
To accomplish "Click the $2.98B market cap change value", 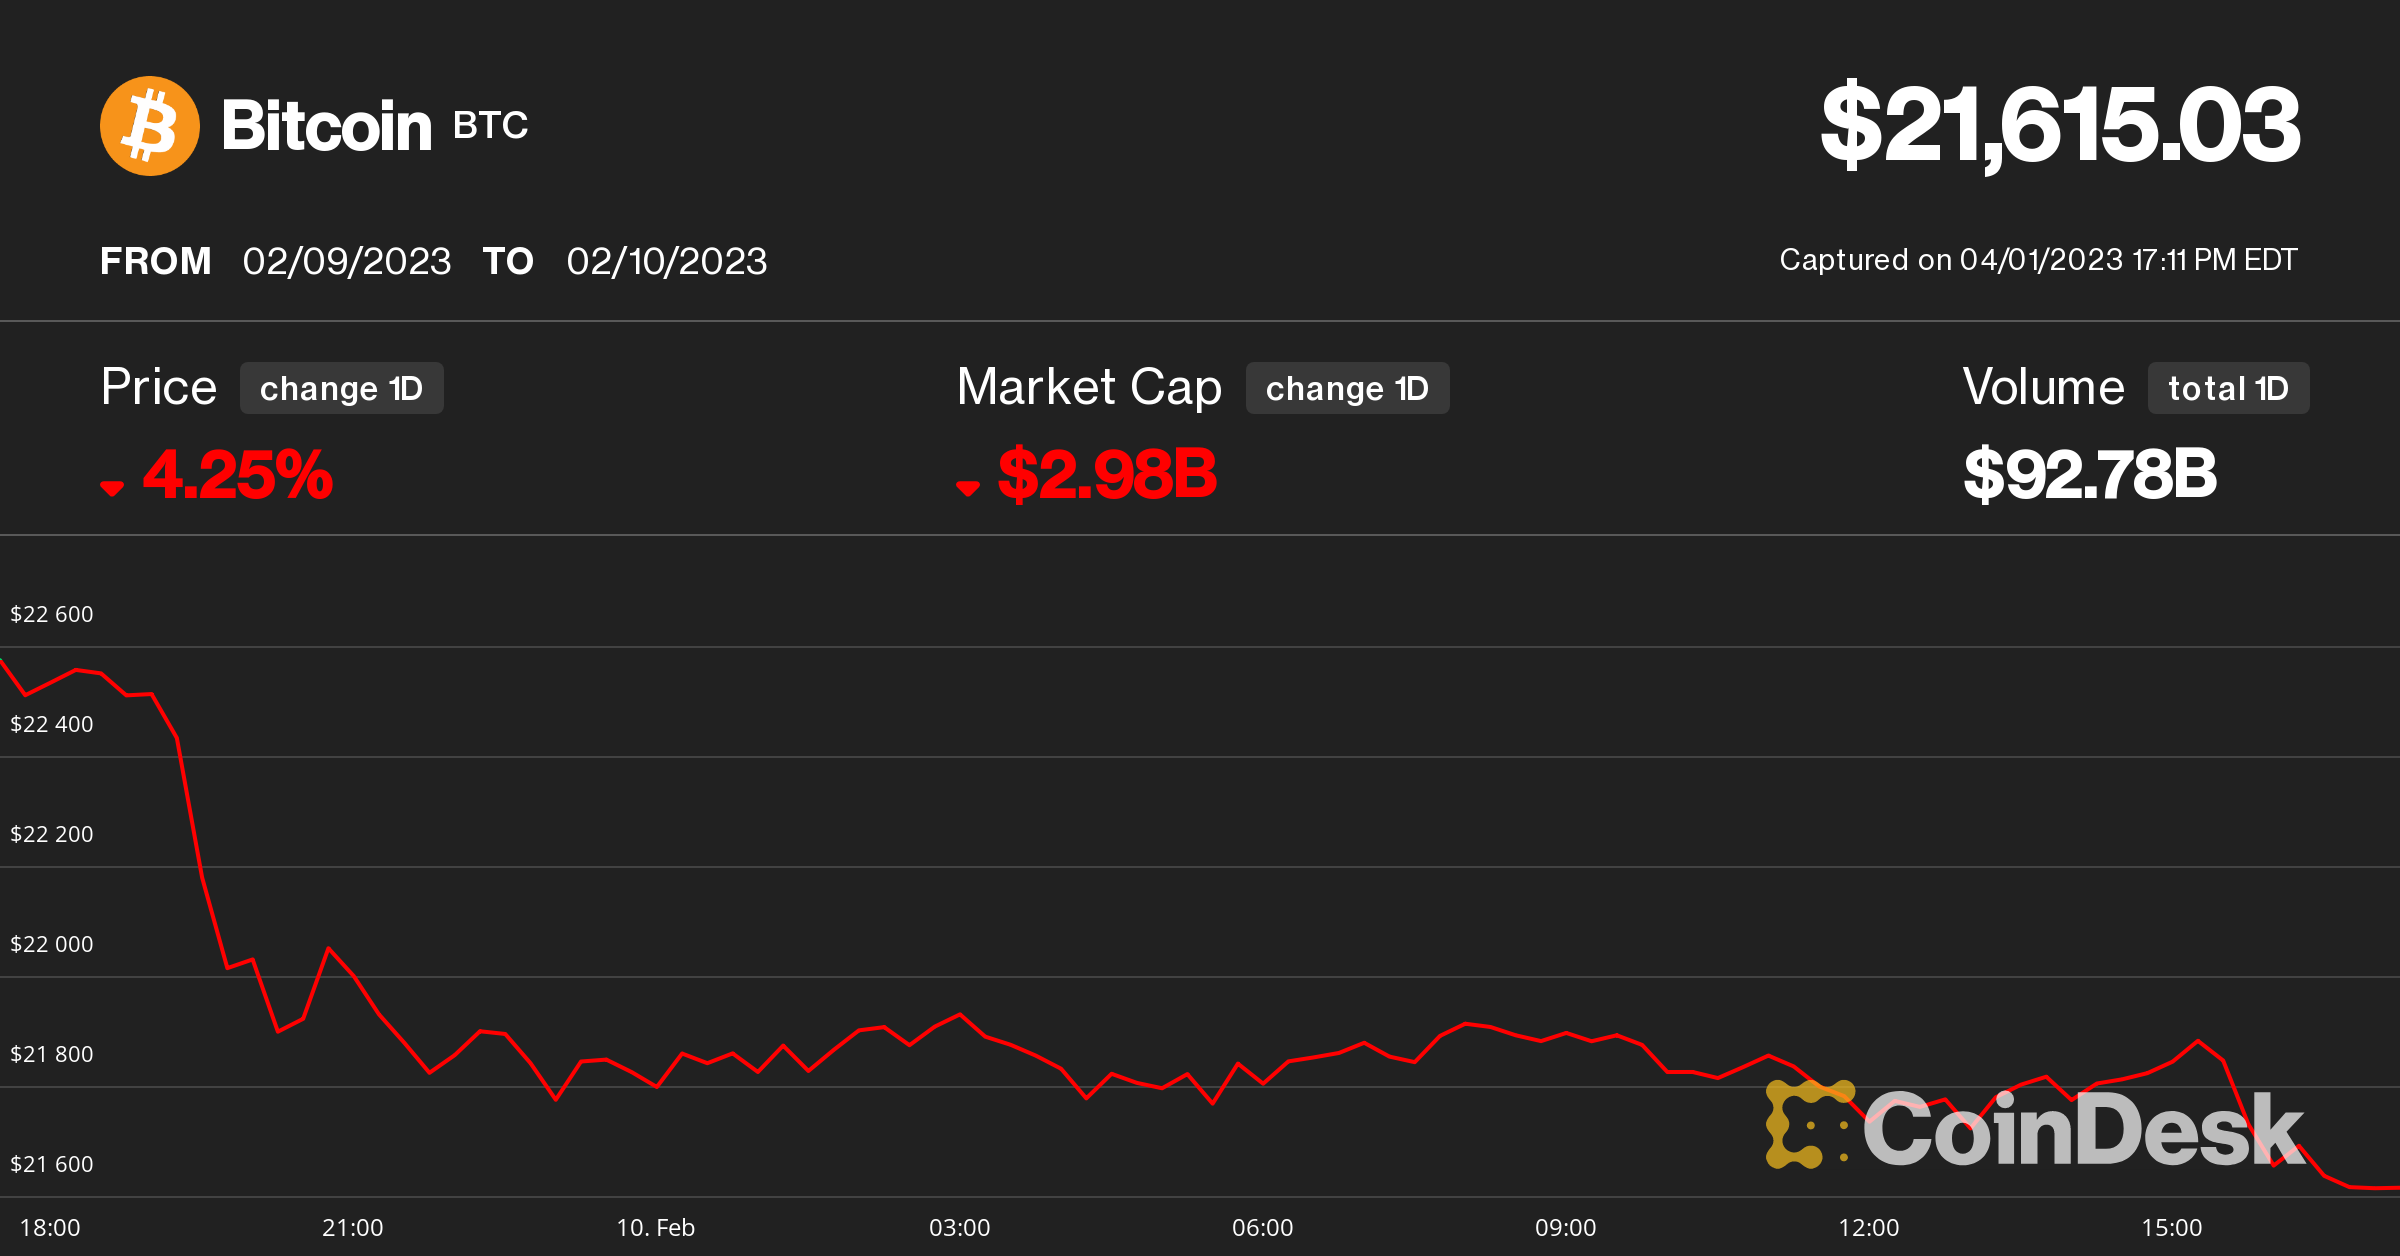I will (x=1108, y=474).
